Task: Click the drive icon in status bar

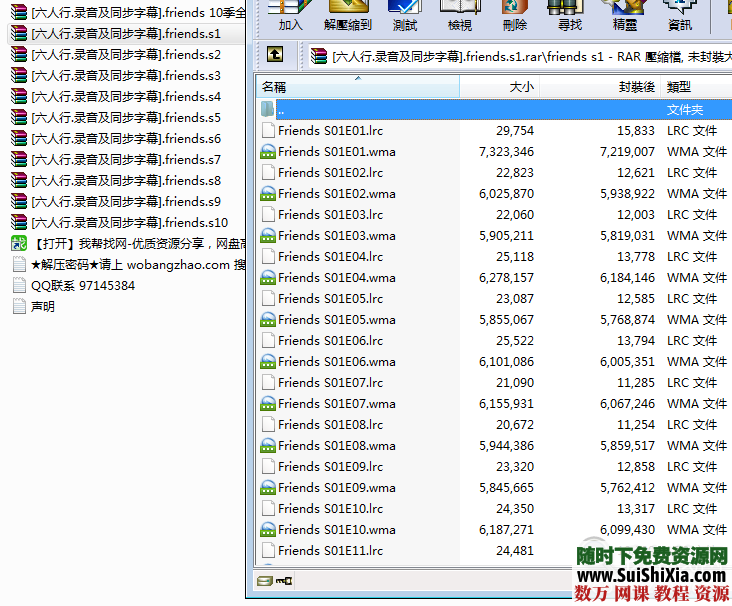Action: tap(265, 581)
